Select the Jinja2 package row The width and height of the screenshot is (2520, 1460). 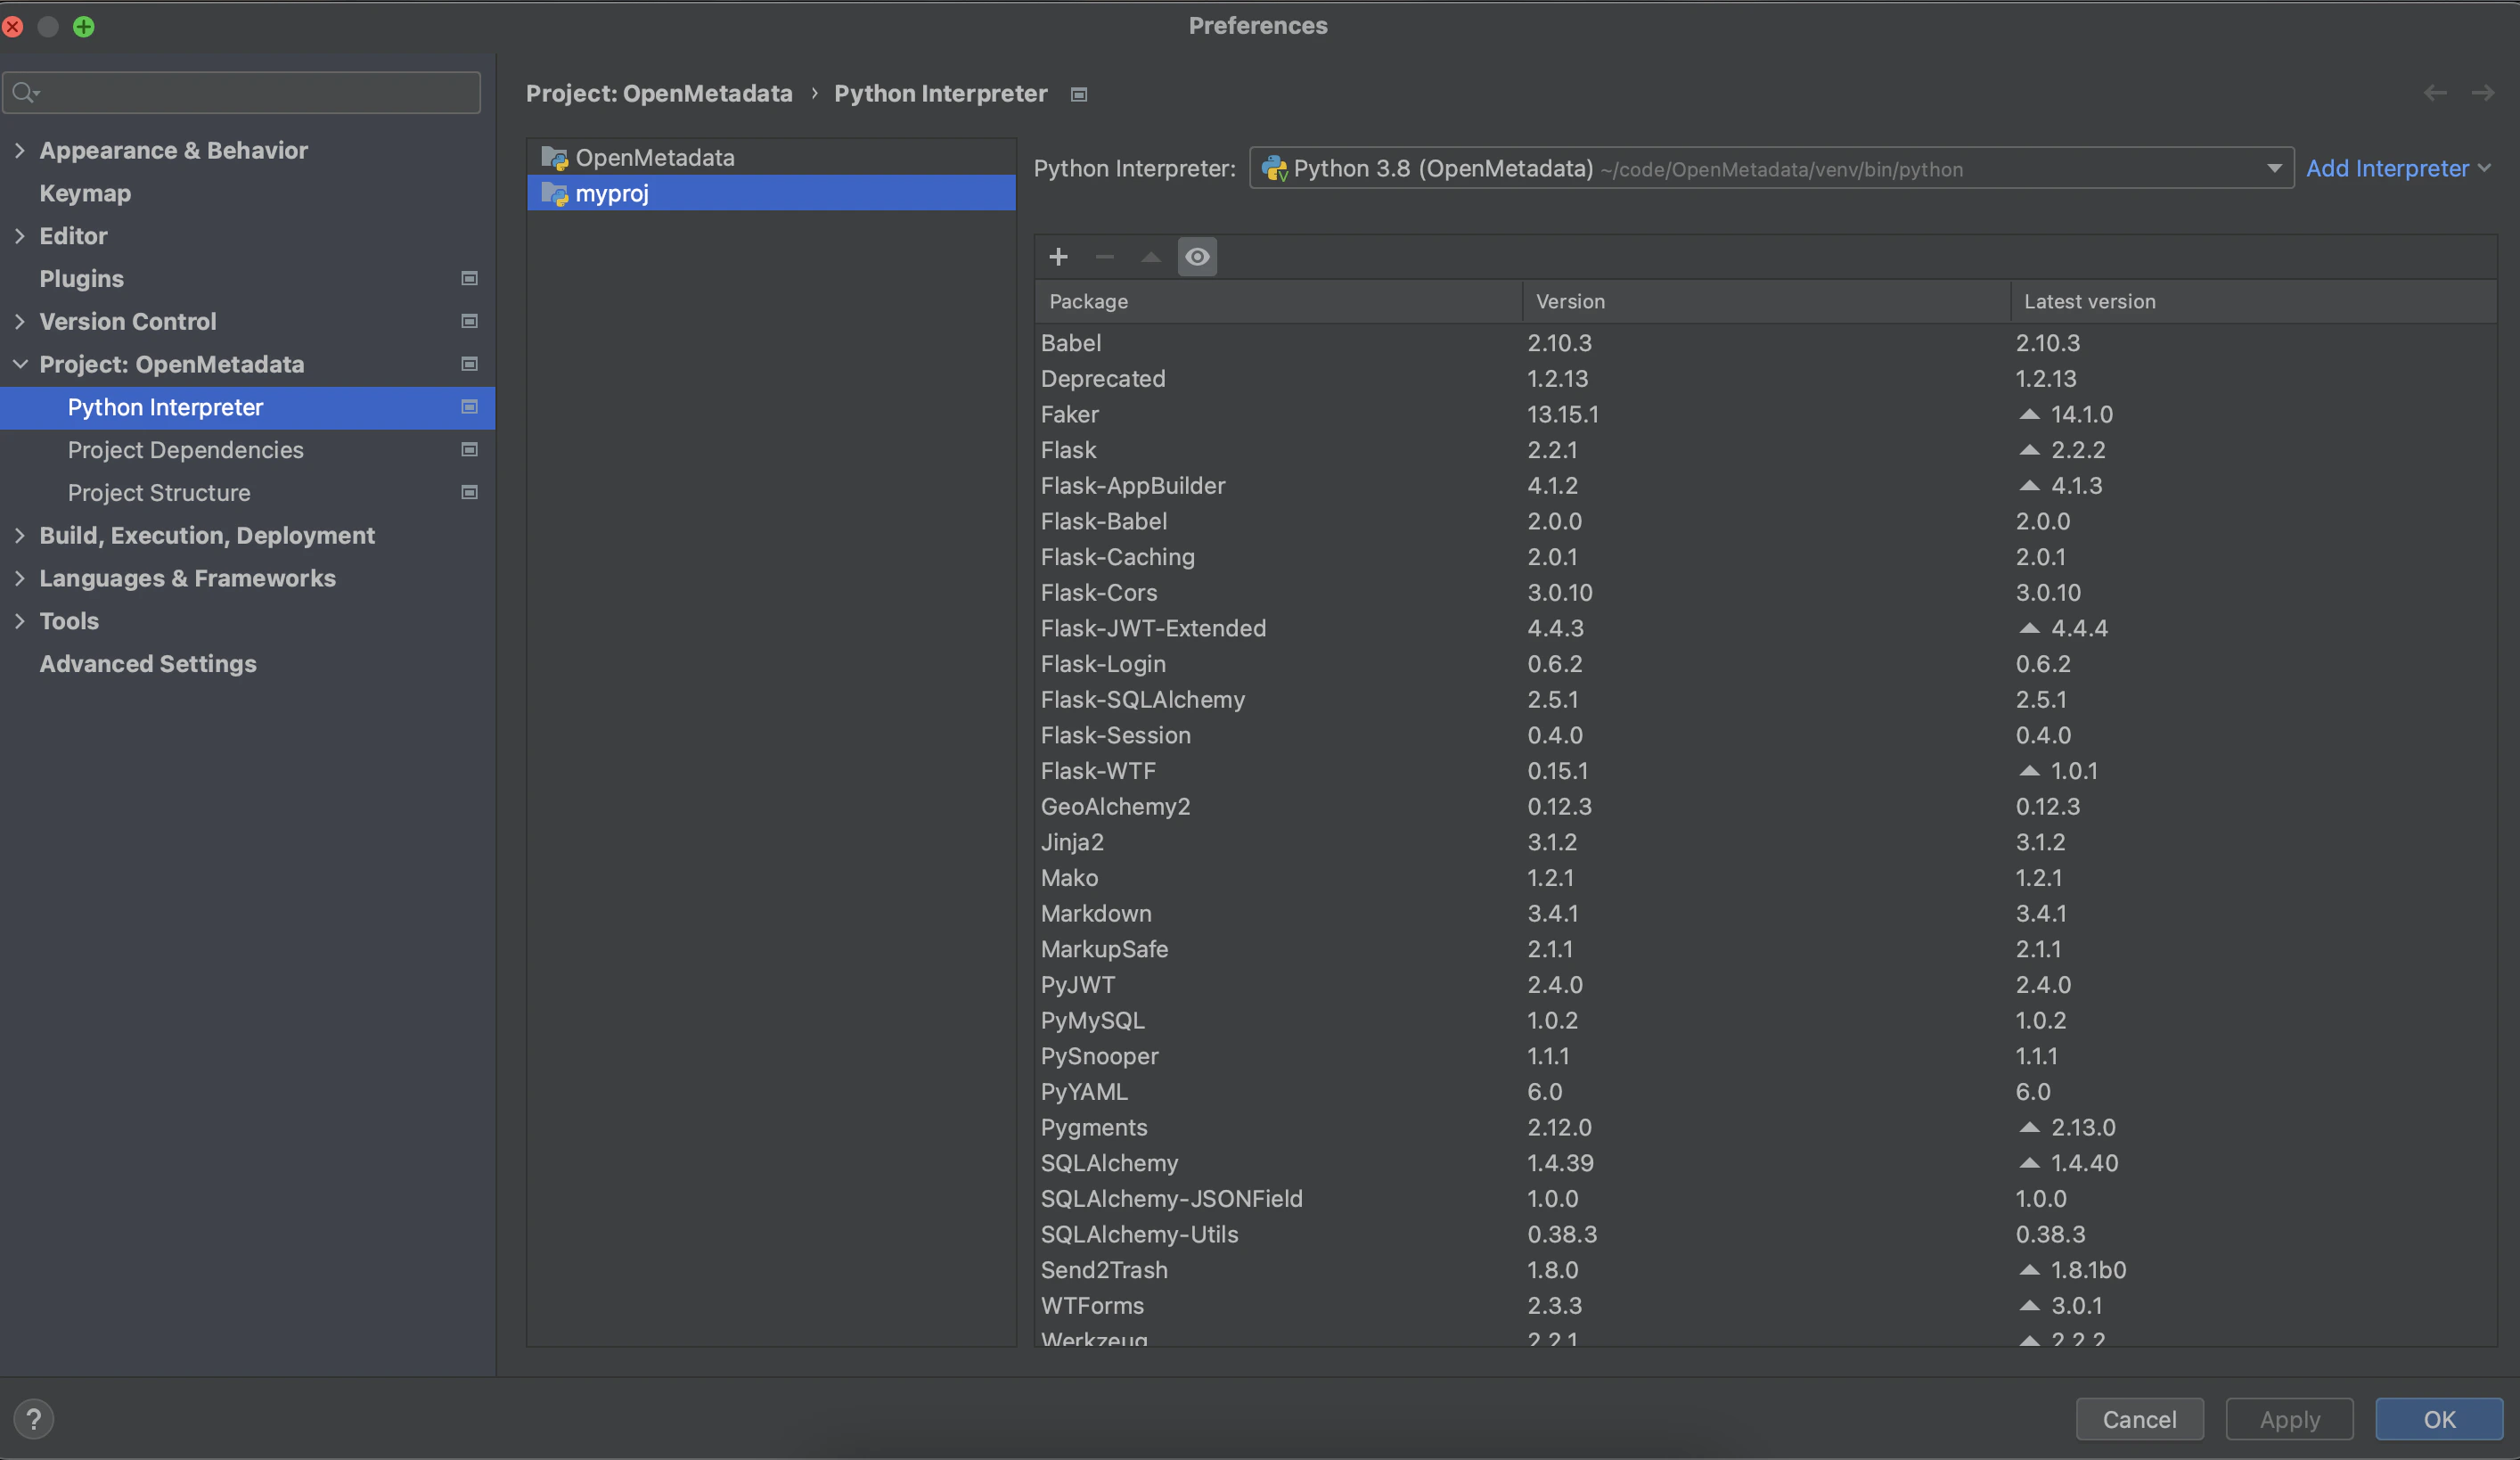point(1766,842)
